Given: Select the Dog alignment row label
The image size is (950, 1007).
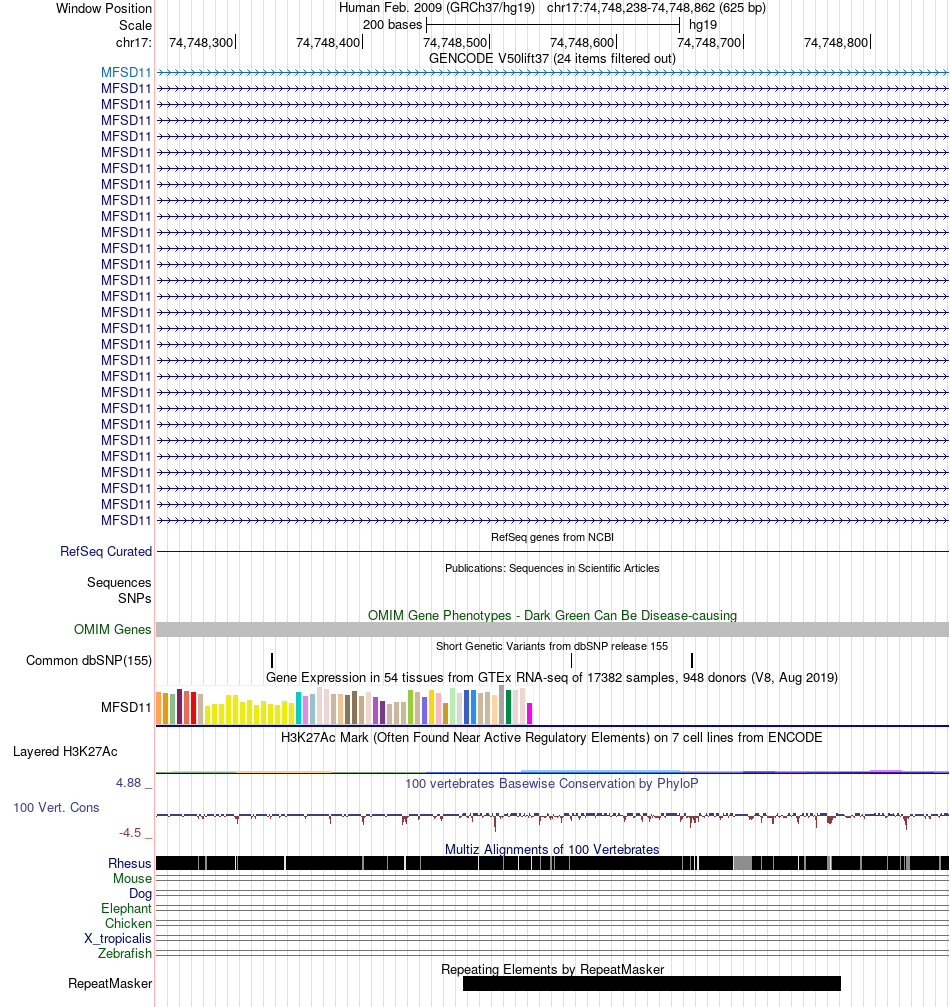Looking at the screenshot, I should [141, 894].
